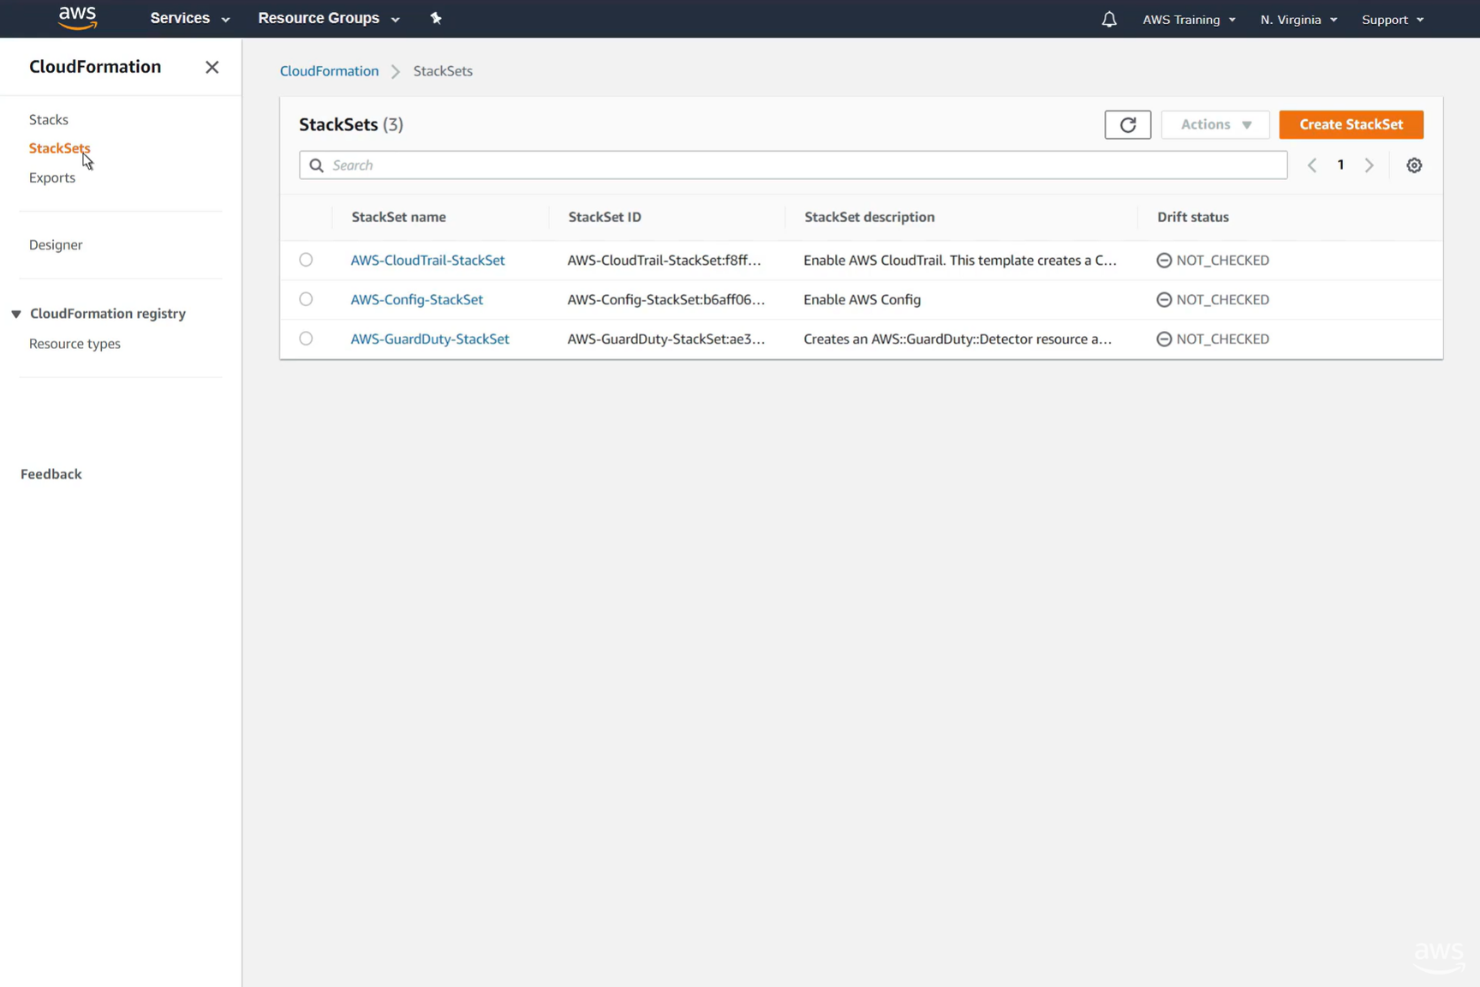Screen dimensions: 1480x987
Task: Open the AWS-Config-StackSet link
Action: point(416,300)
